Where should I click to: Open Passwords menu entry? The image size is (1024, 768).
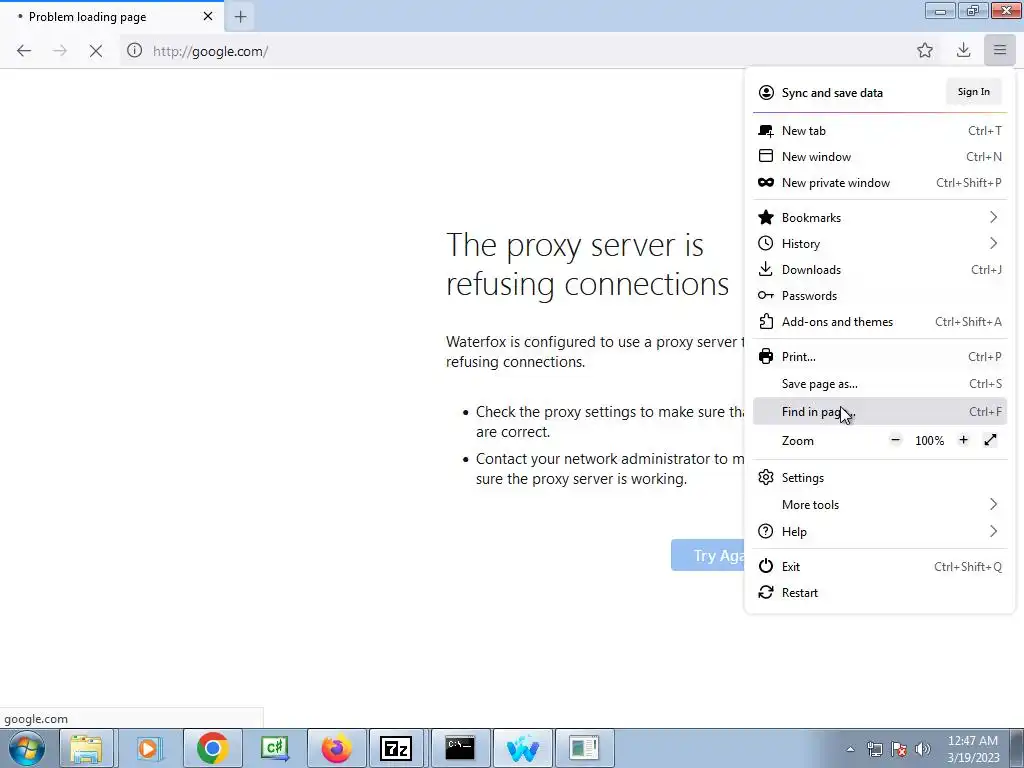click(880, 296)
